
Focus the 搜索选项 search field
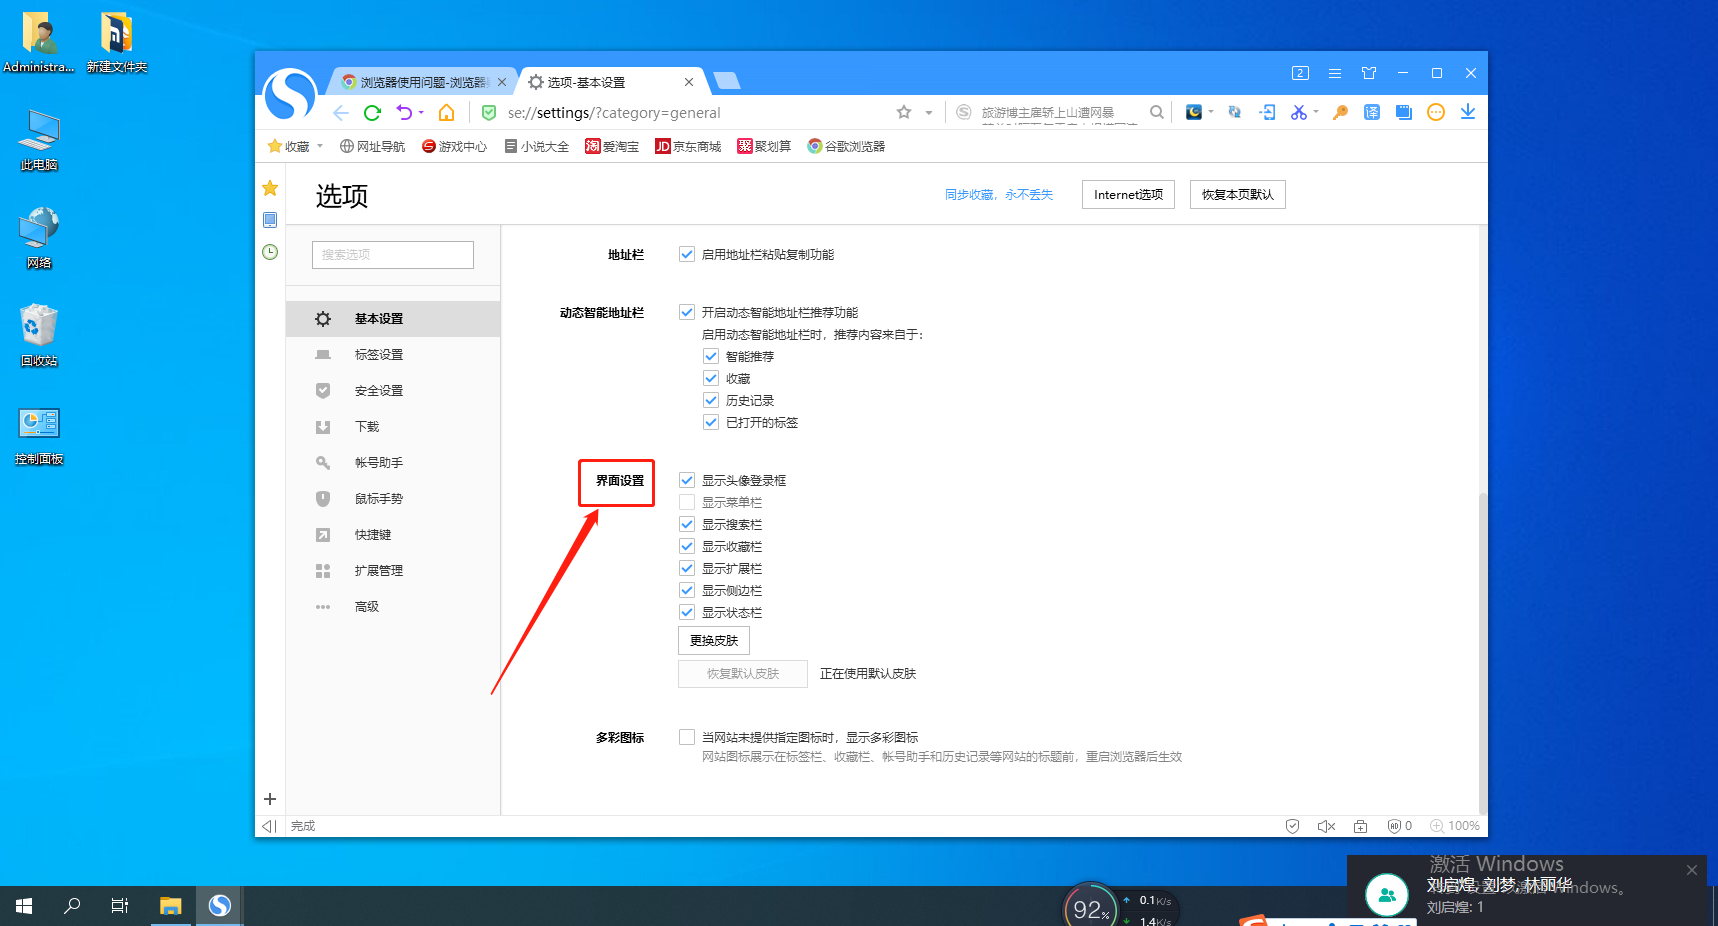point(393,255)
